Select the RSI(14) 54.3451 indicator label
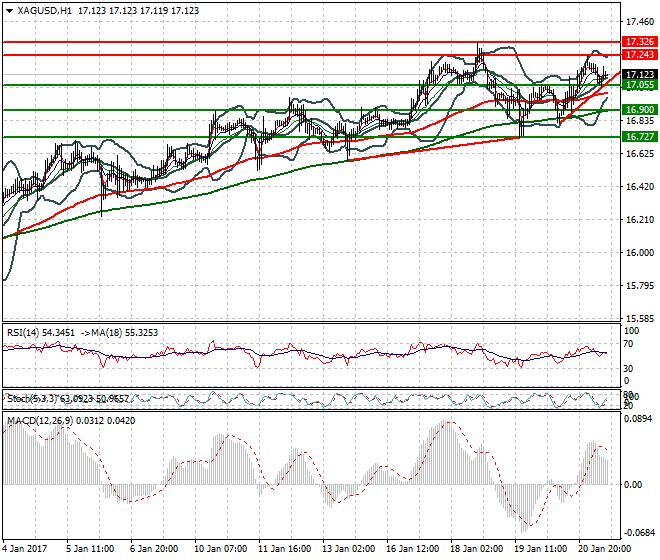 (x=41, y=333)
